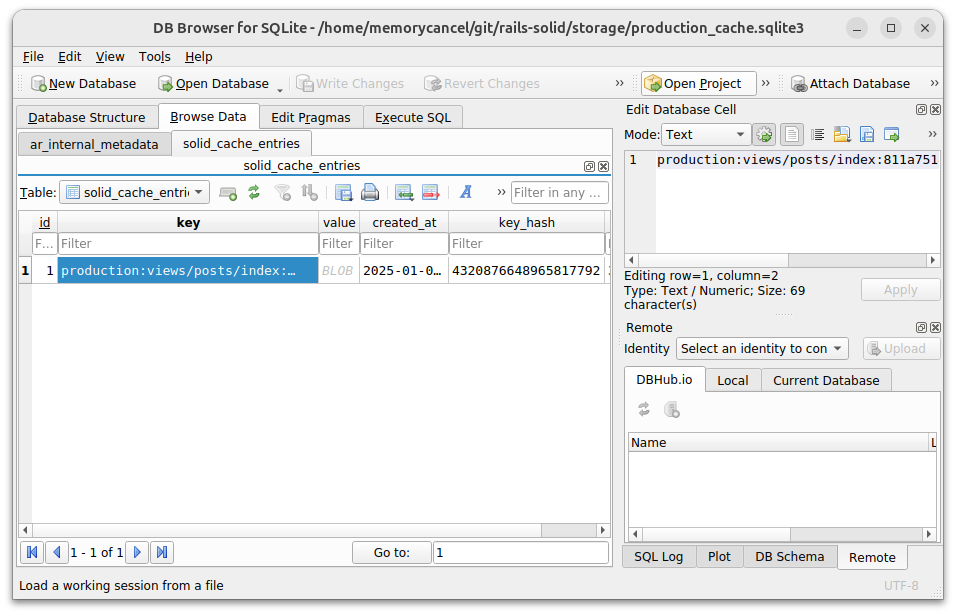Expand the overflow chevron after Attach Database
The height and width of the screenshot is (614, 953).
click(934, 83)
